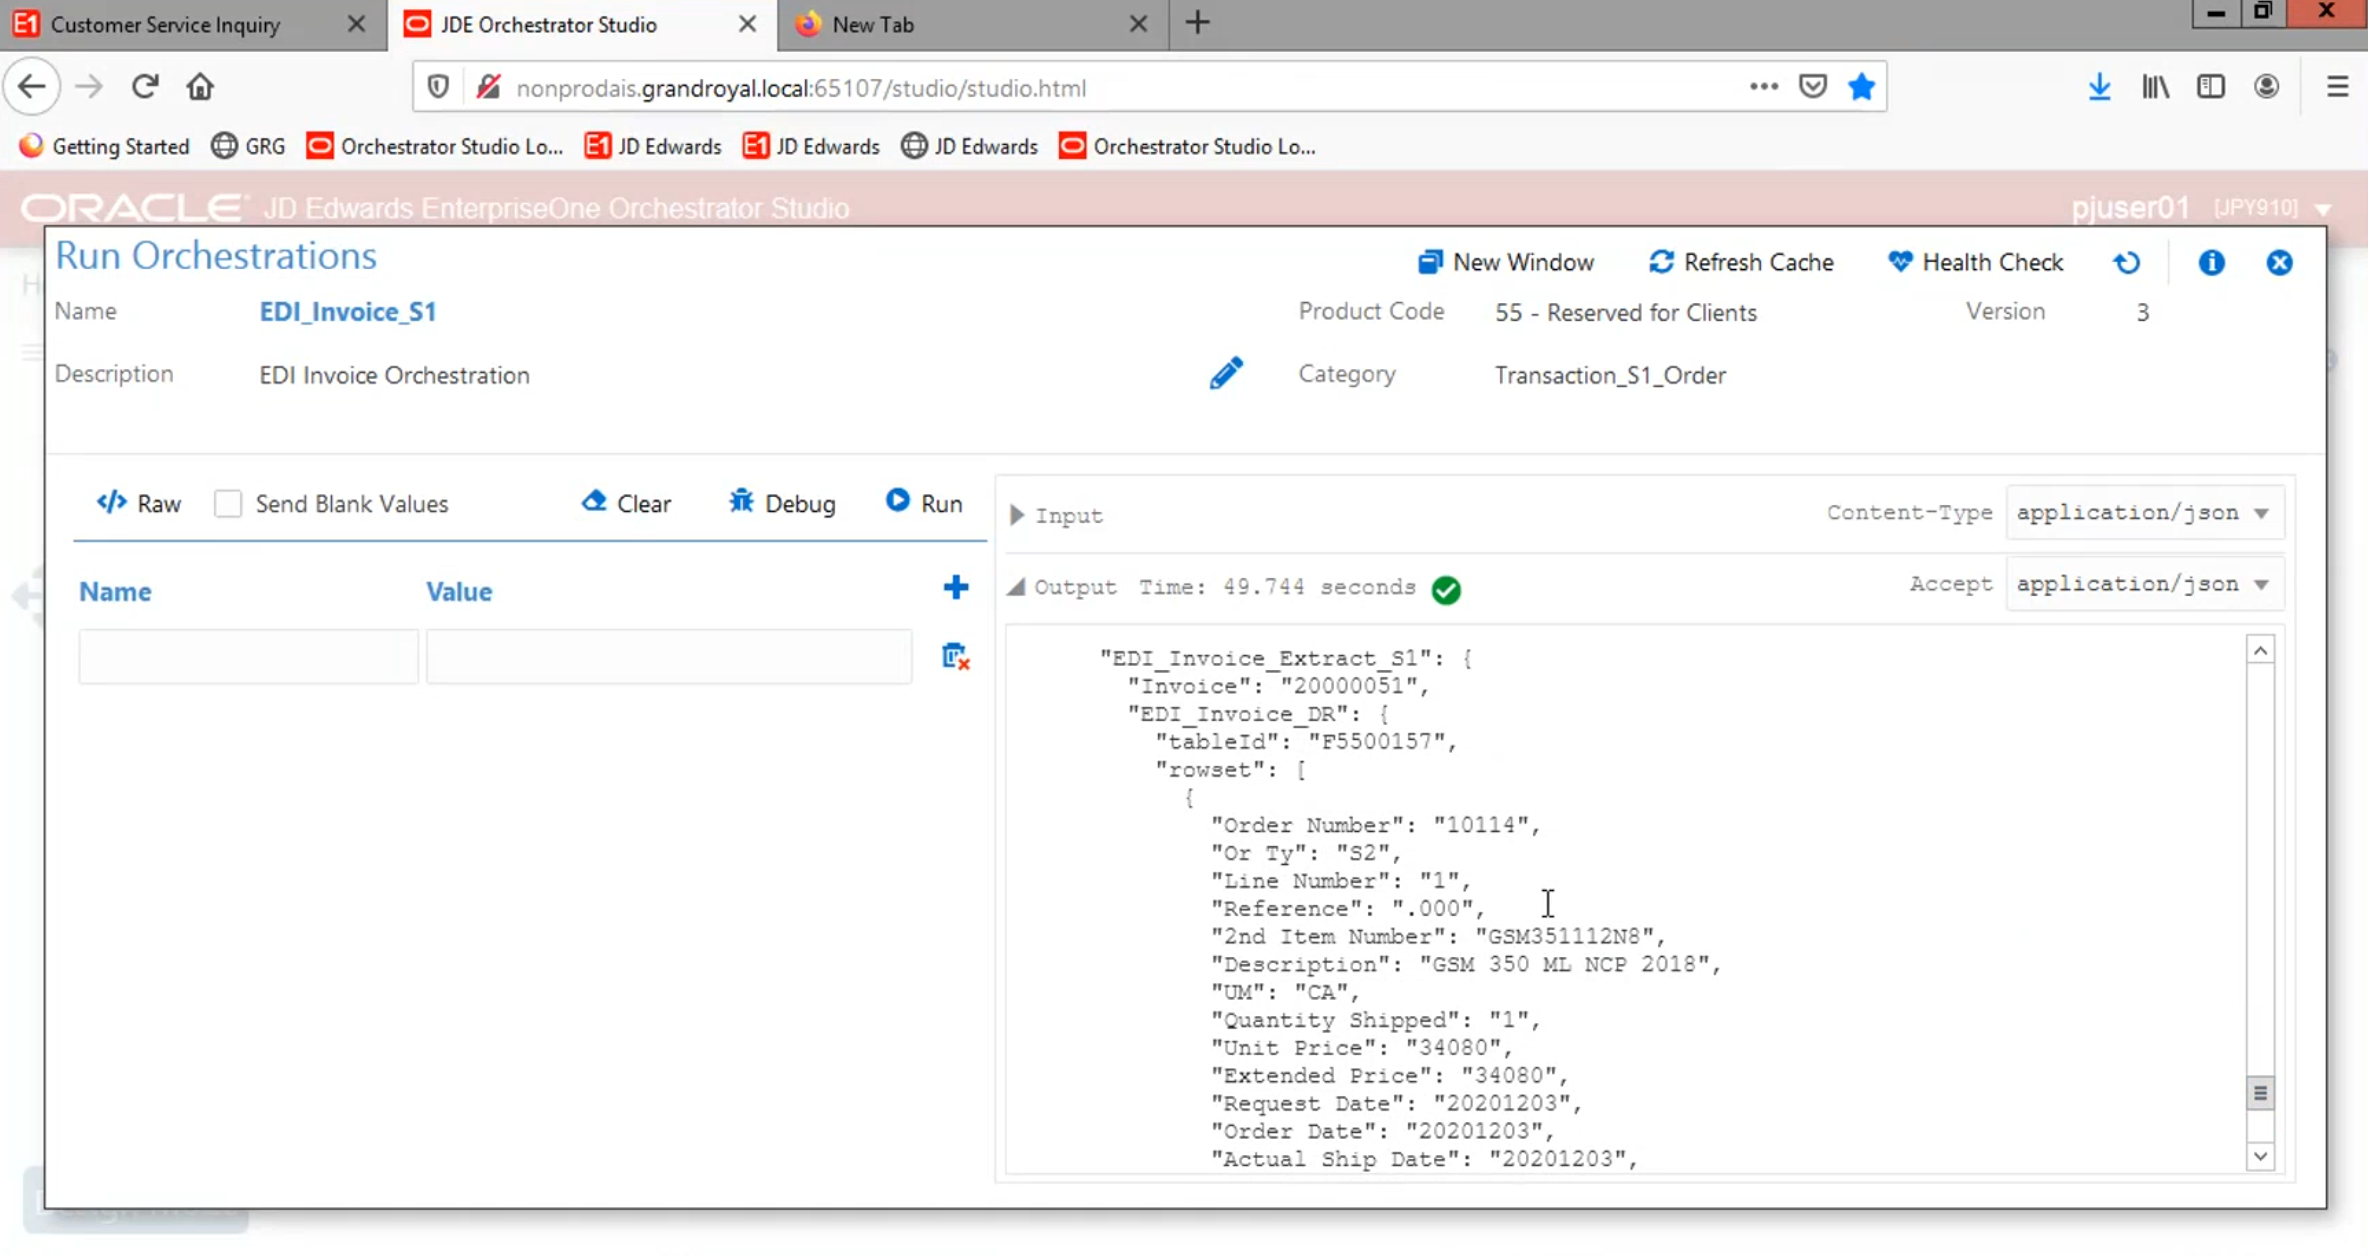2368x1256 pixels.
Task: Toggle Raw input mode
Action: pos(139,503)
